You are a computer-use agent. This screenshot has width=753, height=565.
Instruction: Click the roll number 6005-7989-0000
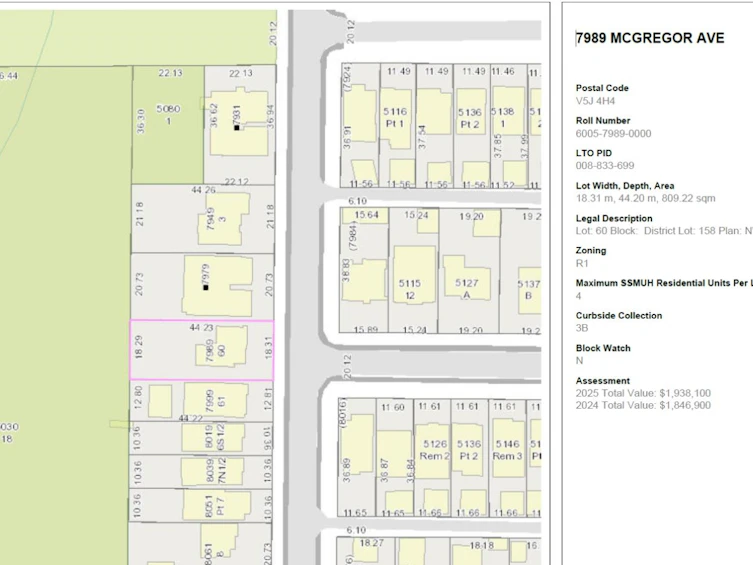point(613,133)
